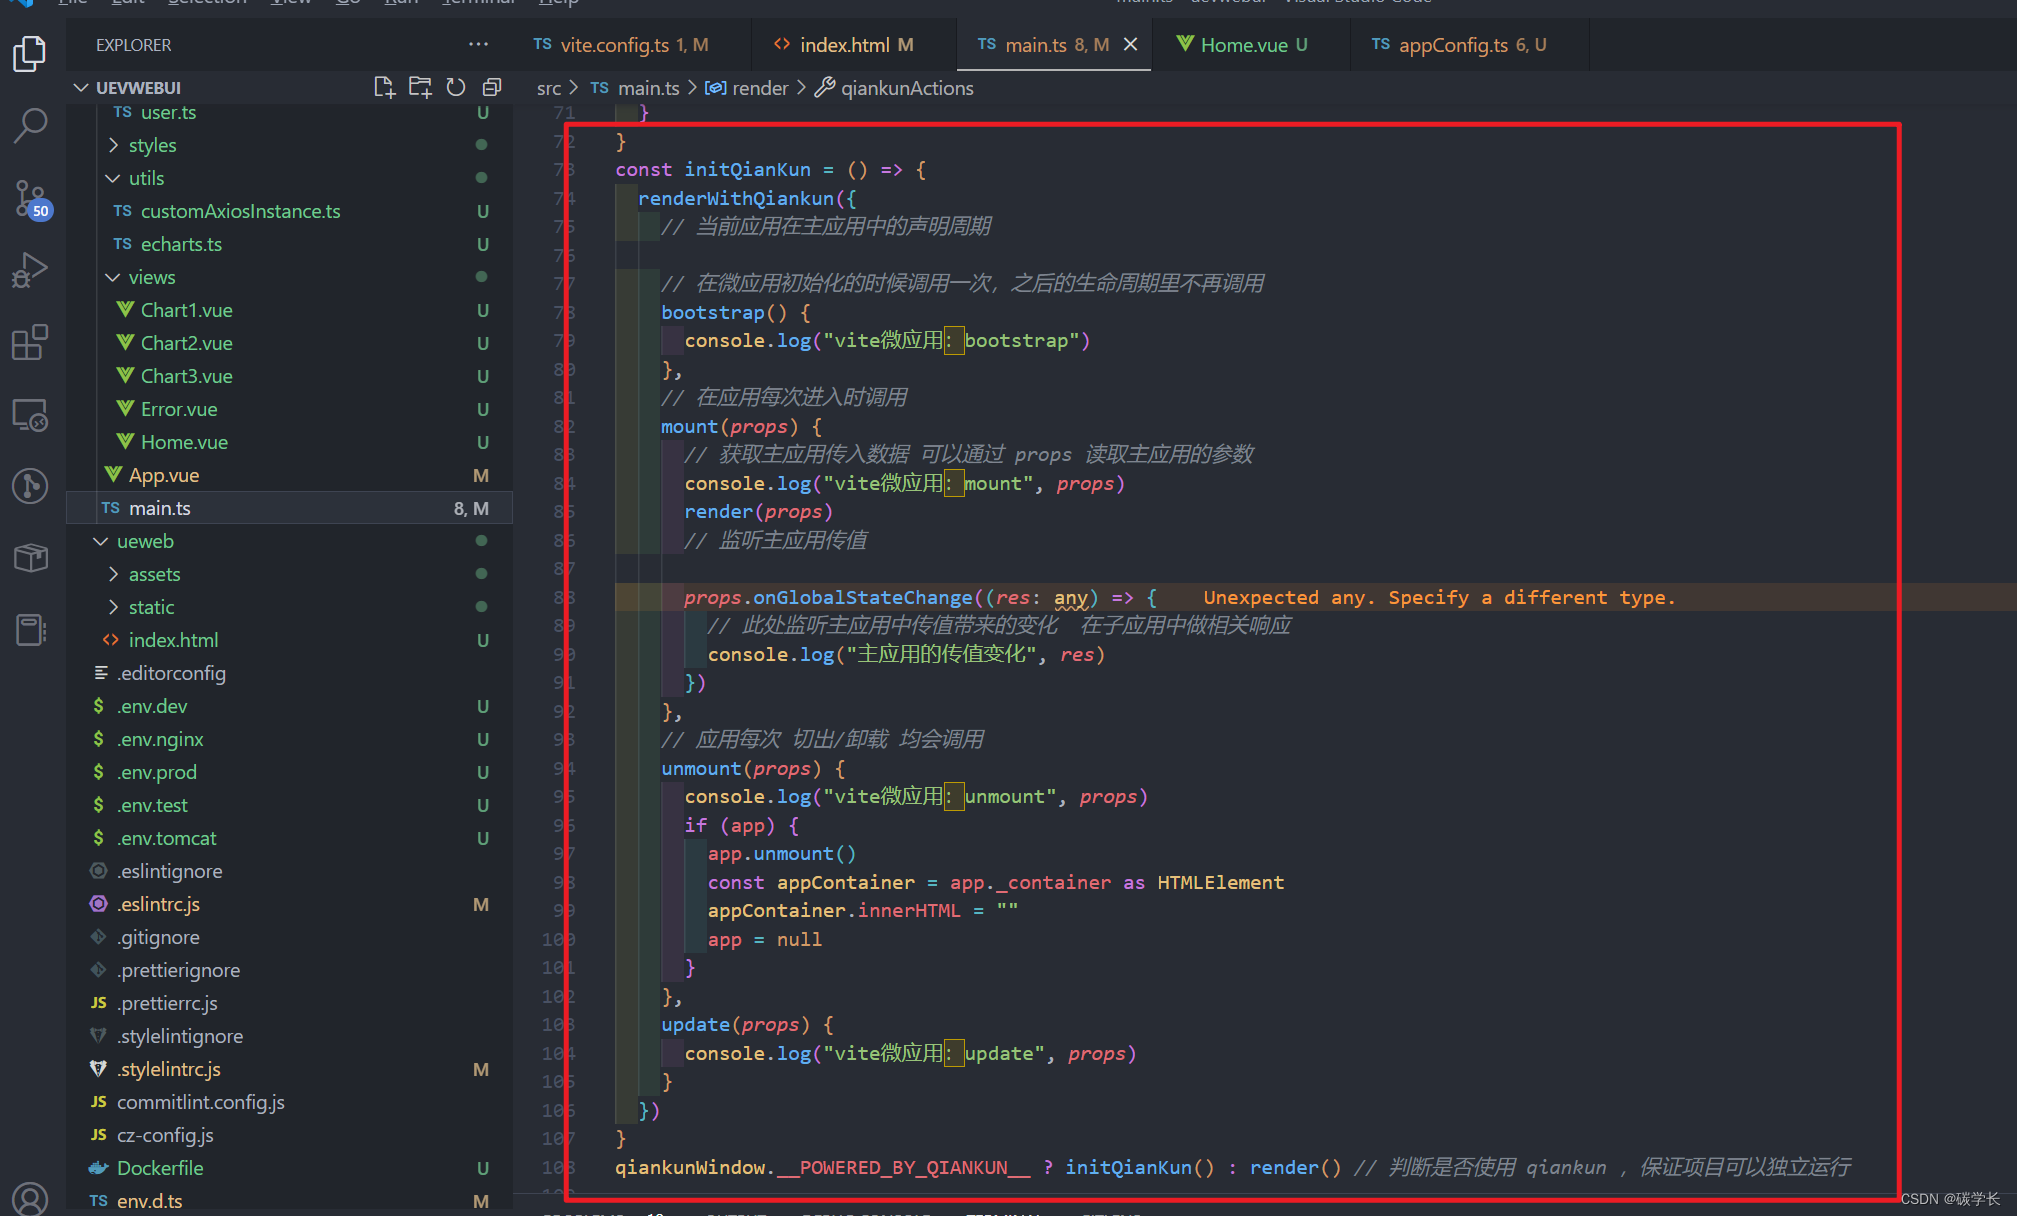Refresh the explorer file tree
Image resolution: width=2017 pixels, height=1216 pixels.
(x=456, y=87)
